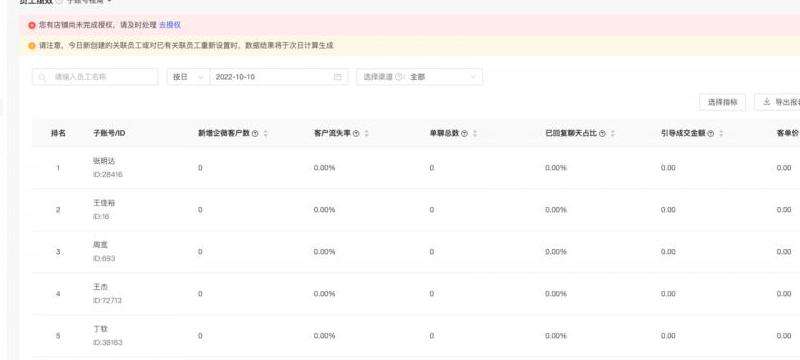Click the red error icon in authorization banner
The height and width of the screenshot is (360, 800).
[x=32, y=25]
